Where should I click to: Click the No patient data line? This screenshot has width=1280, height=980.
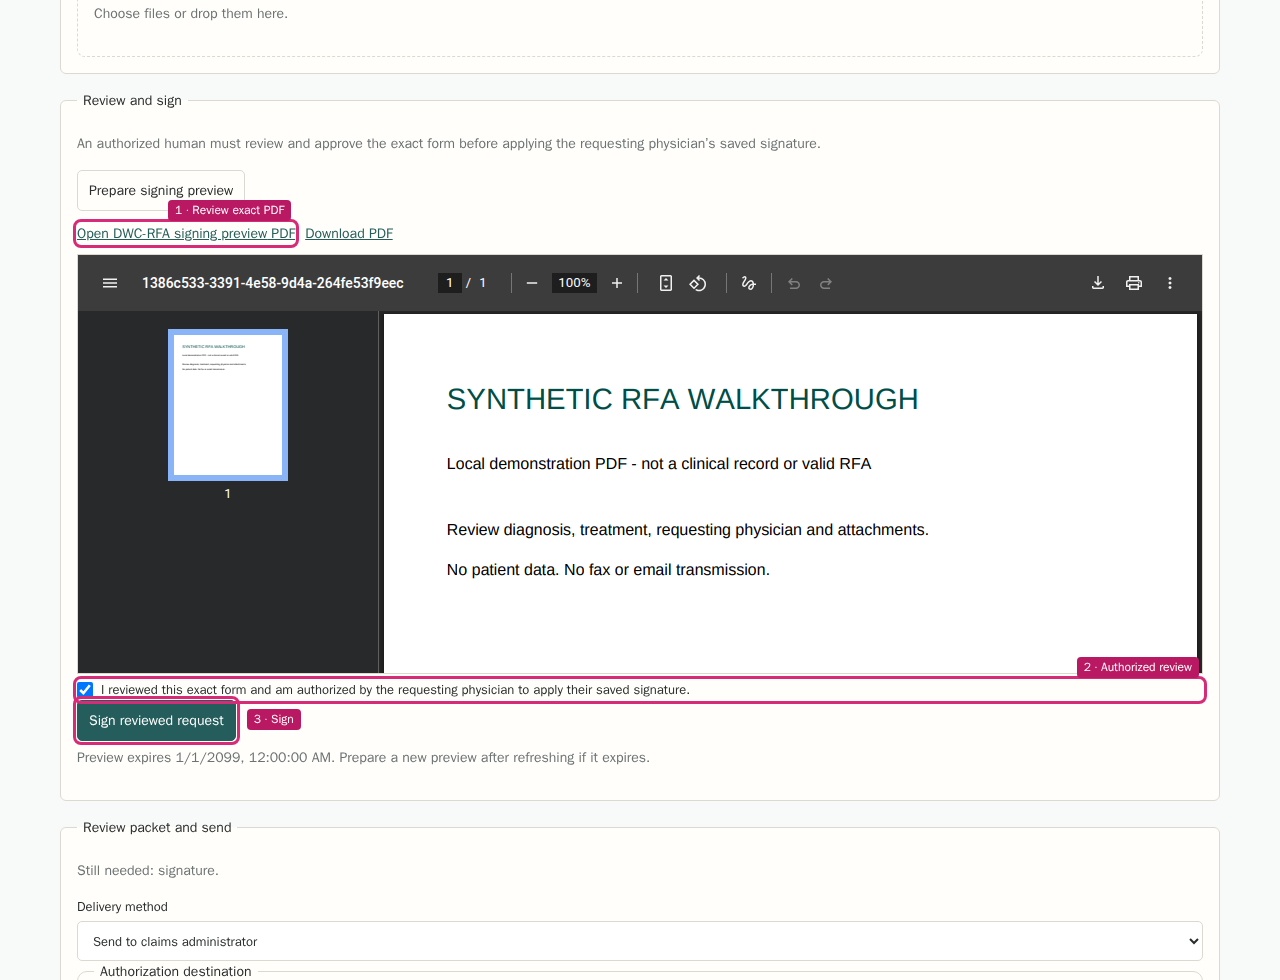pyautogui.click(x=608, y=570)
